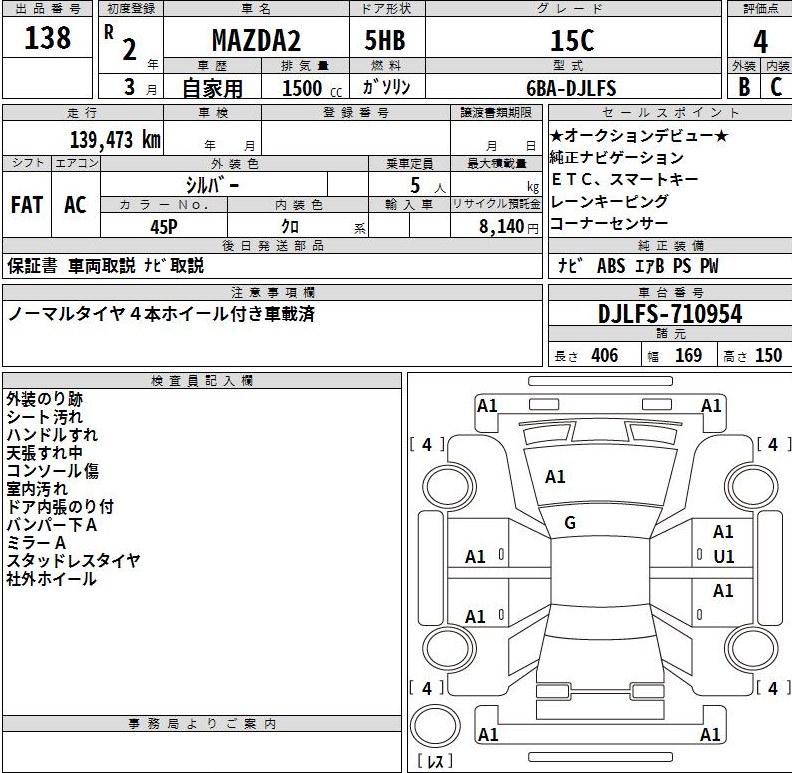Select the 事務局よりご案内 section header
The image size is (792, 773).
click(202, 723)
